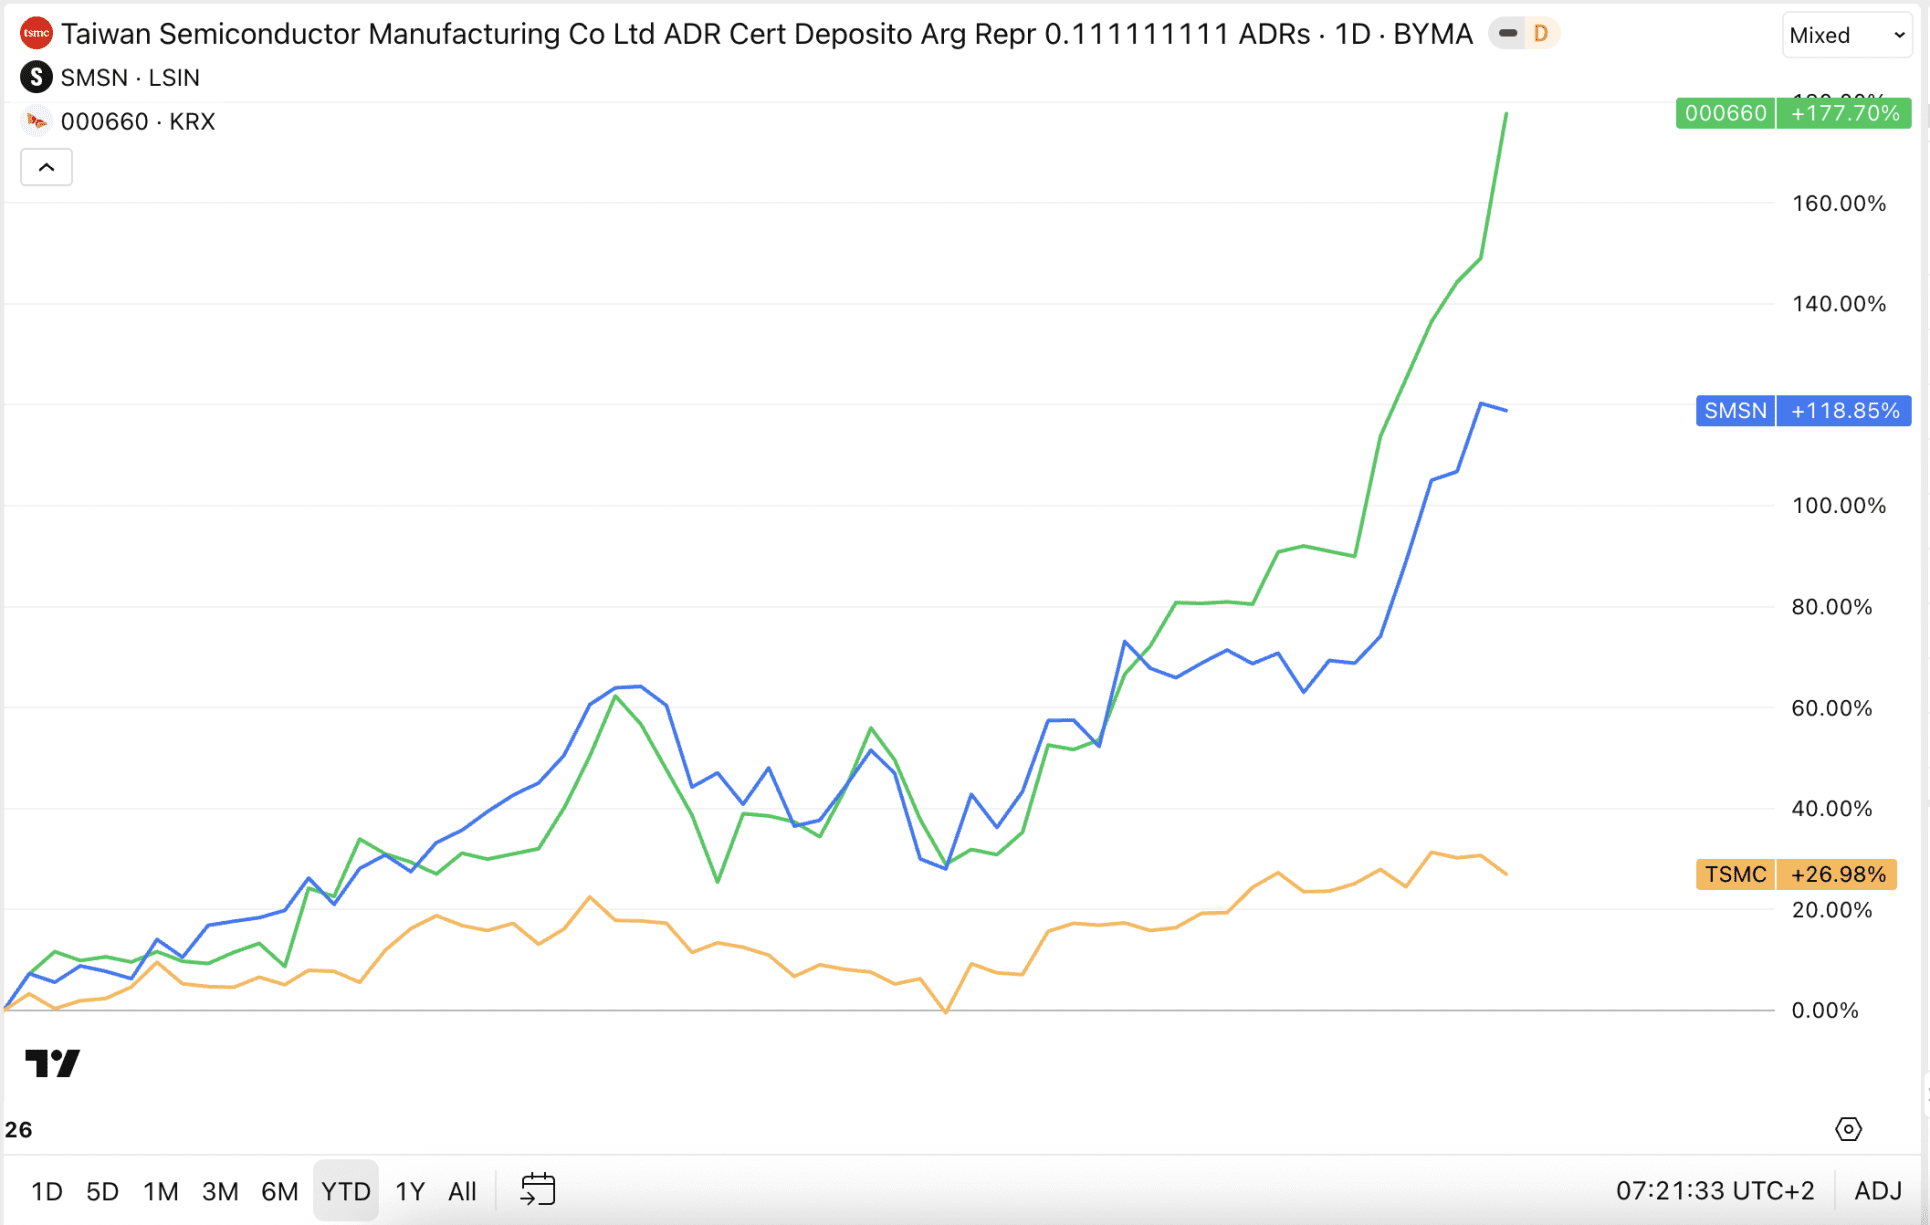Open the Mixed dropdown menu
The height and width of the screenshot is (1225, 1930).
pyautogui.click(x=1846, y=35)
